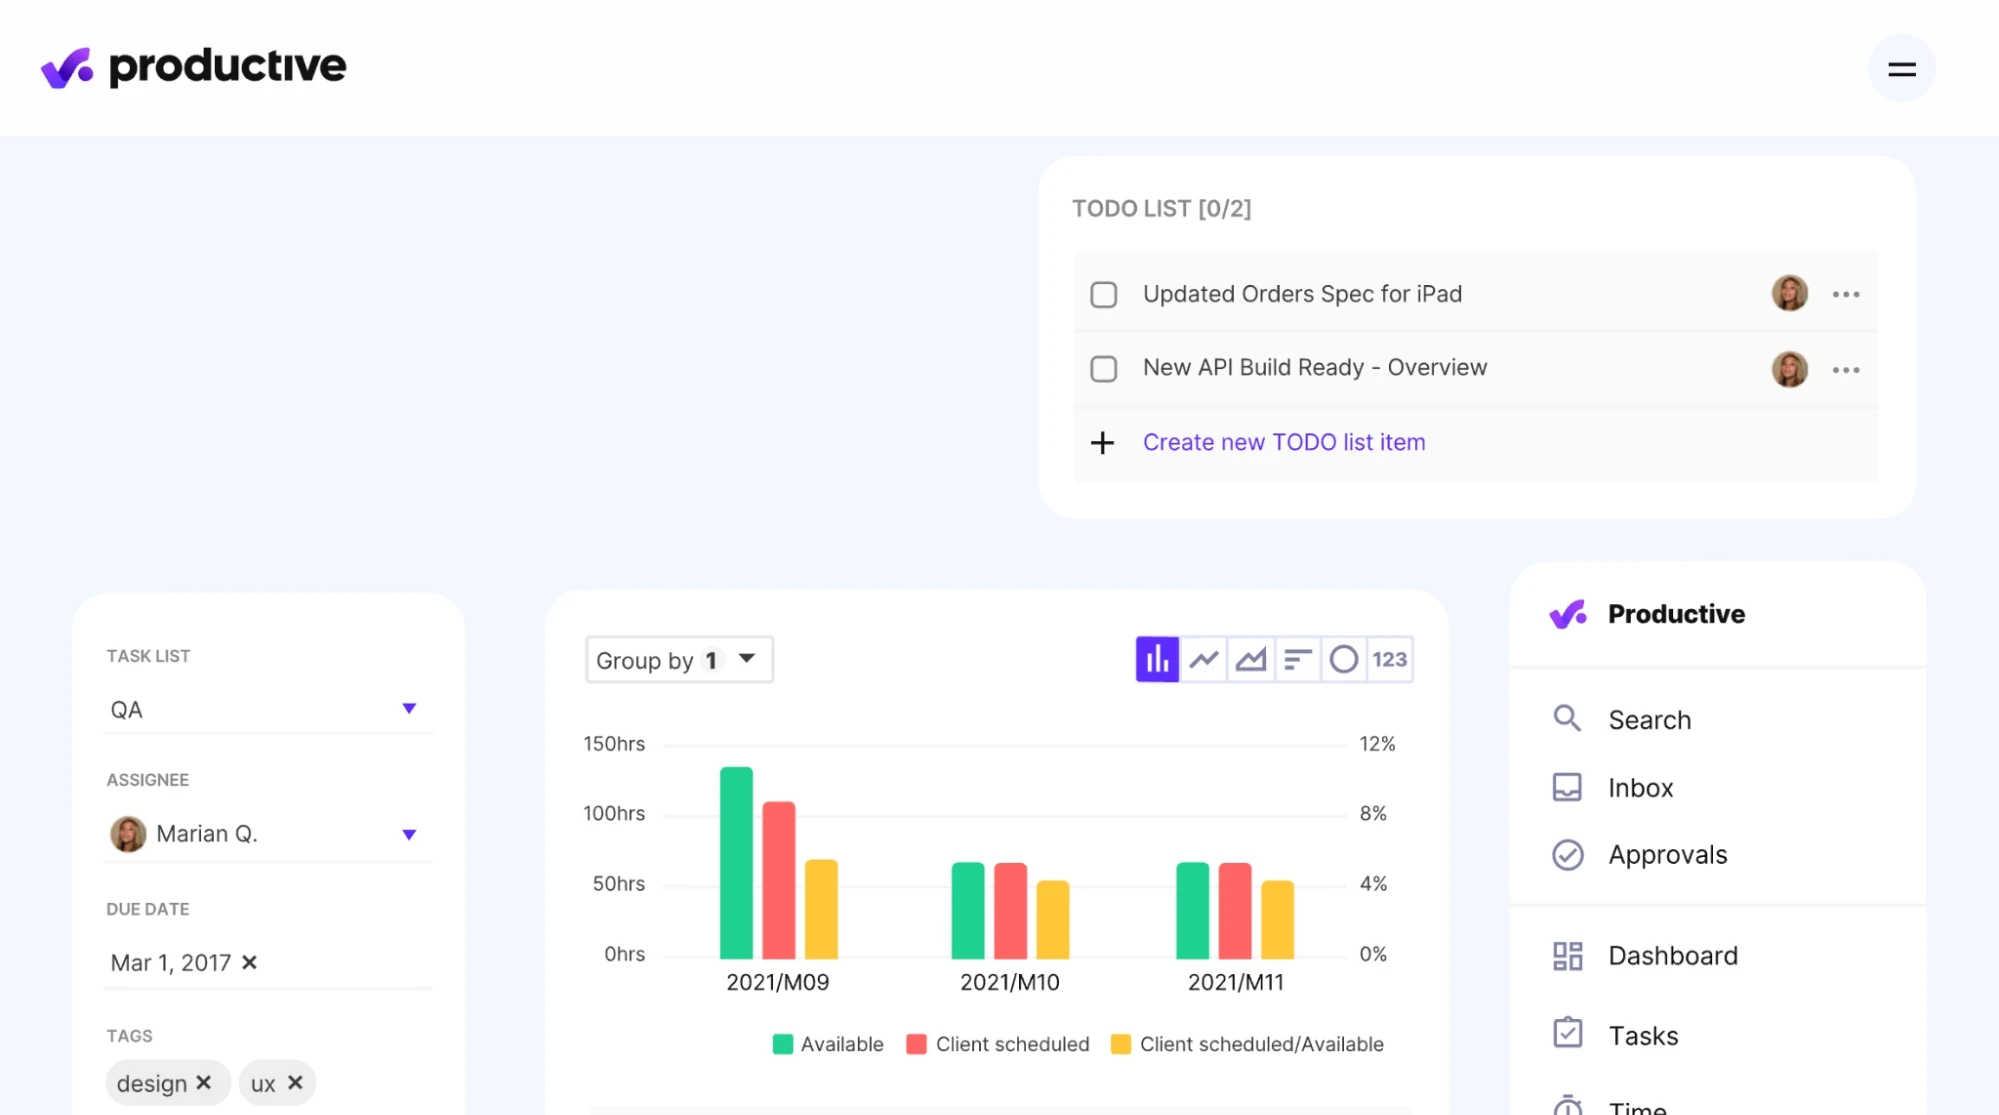Click Create new TODO list item link
The image size is (1999, 1115).
click(1284, 442)
